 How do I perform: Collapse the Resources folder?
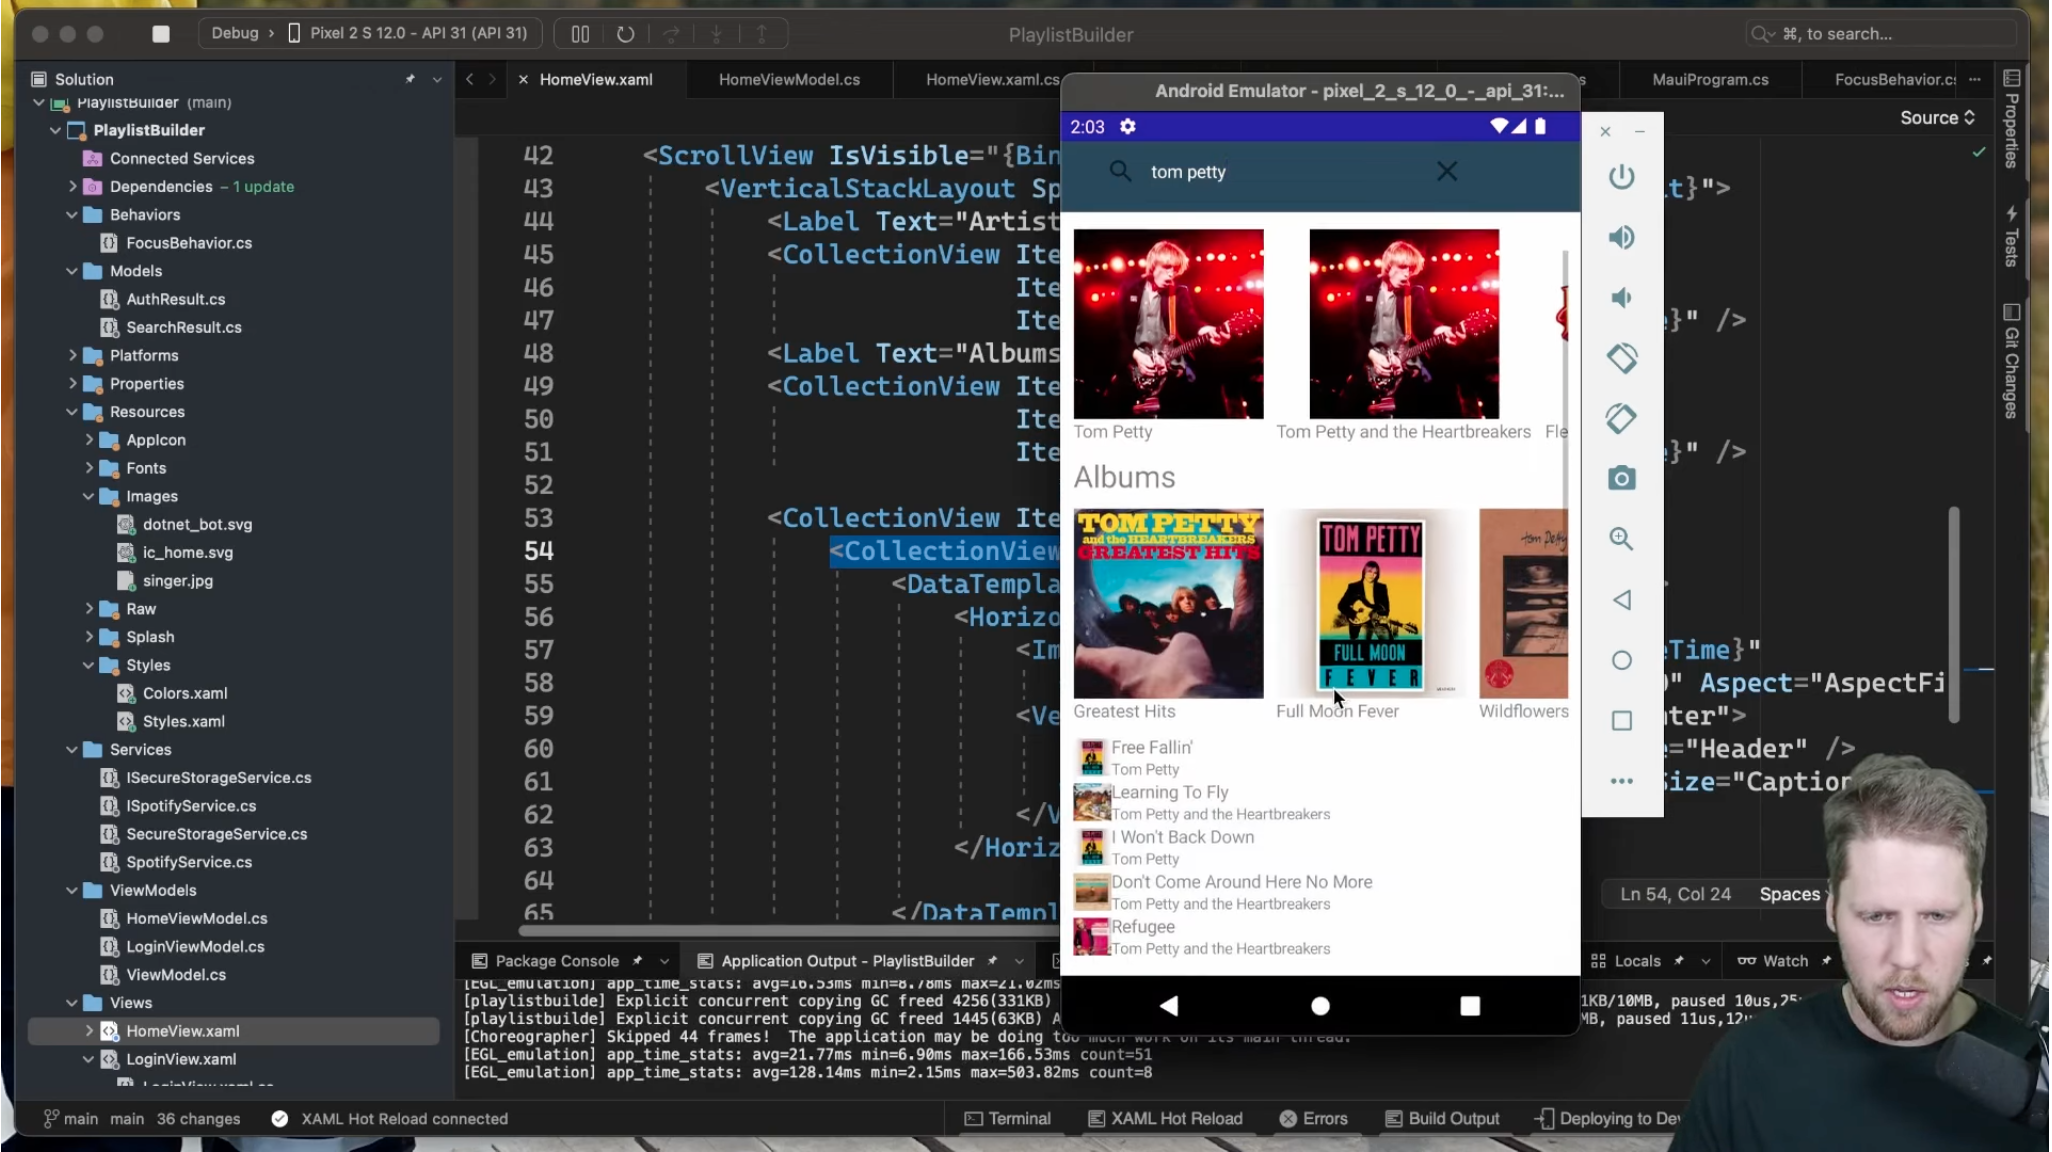coord(72,412)
